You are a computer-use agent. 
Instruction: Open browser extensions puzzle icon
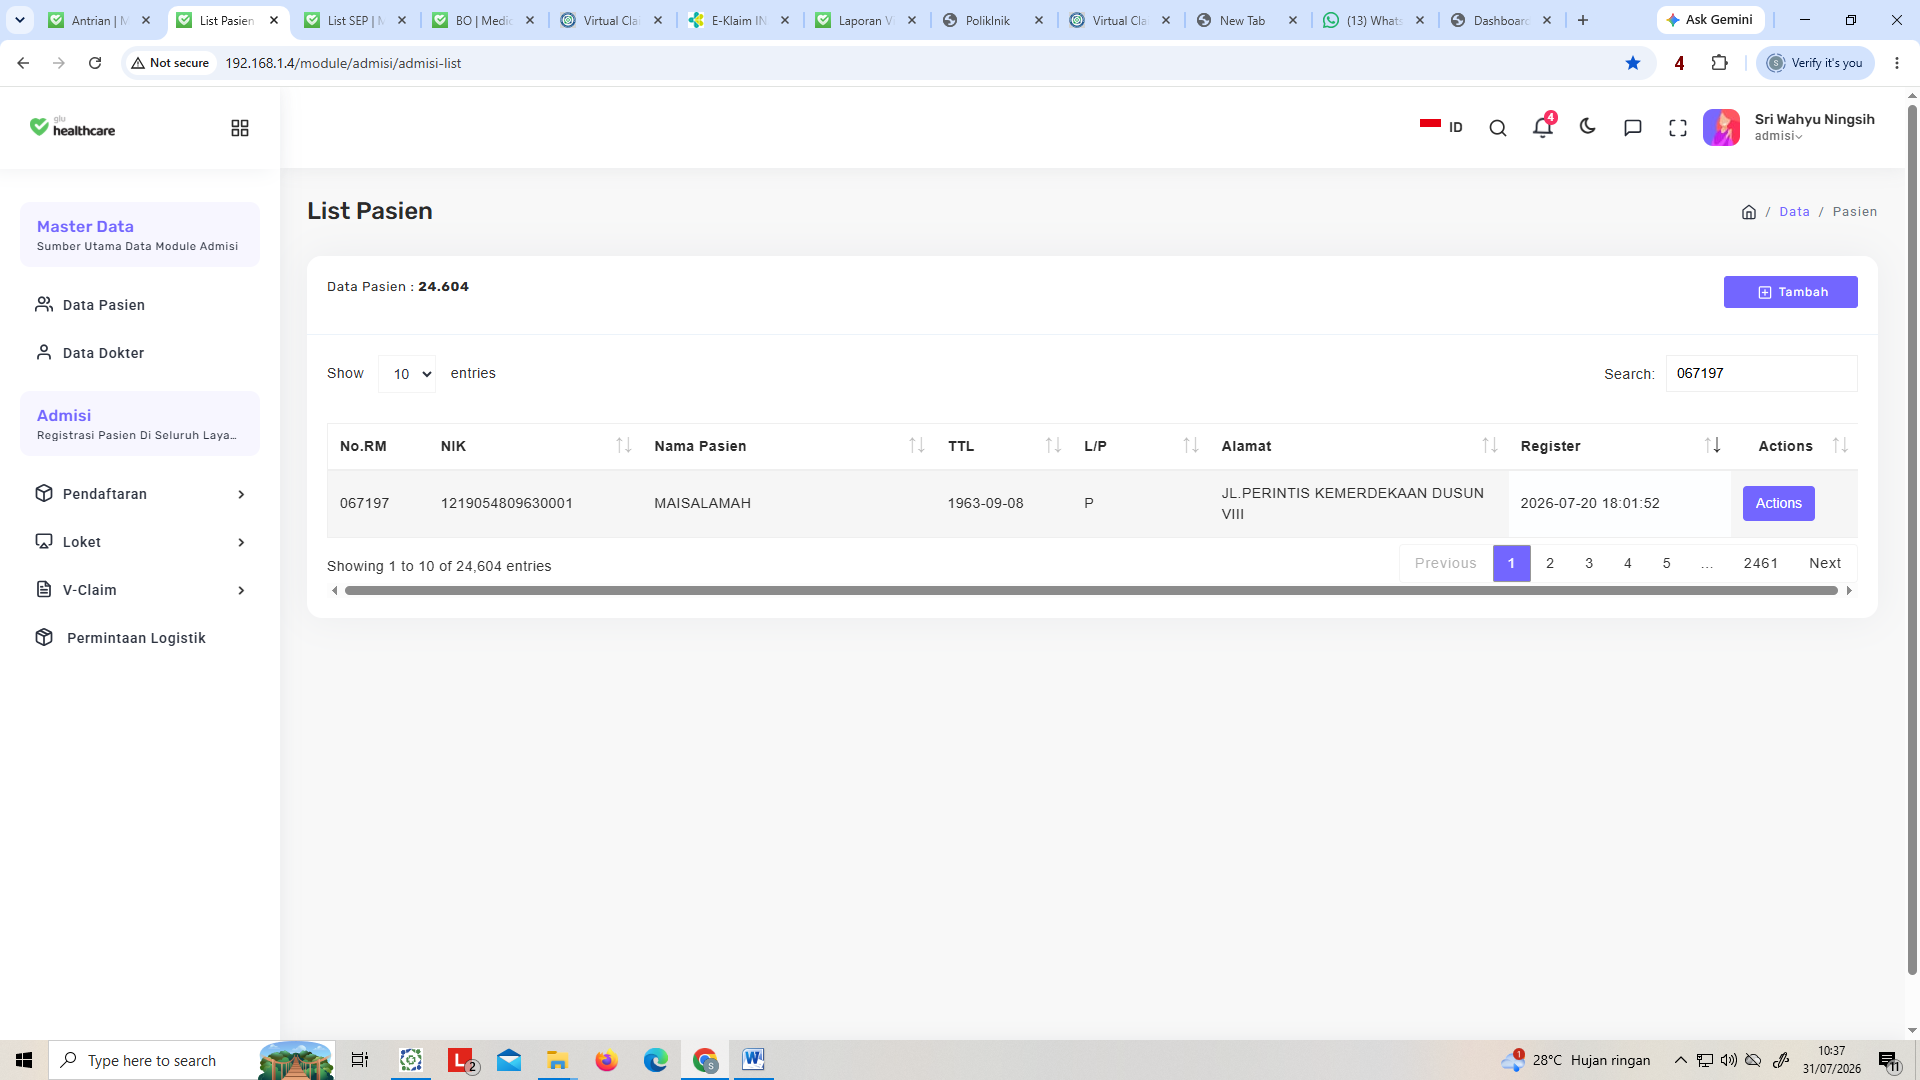click(x=1719, y=63)
